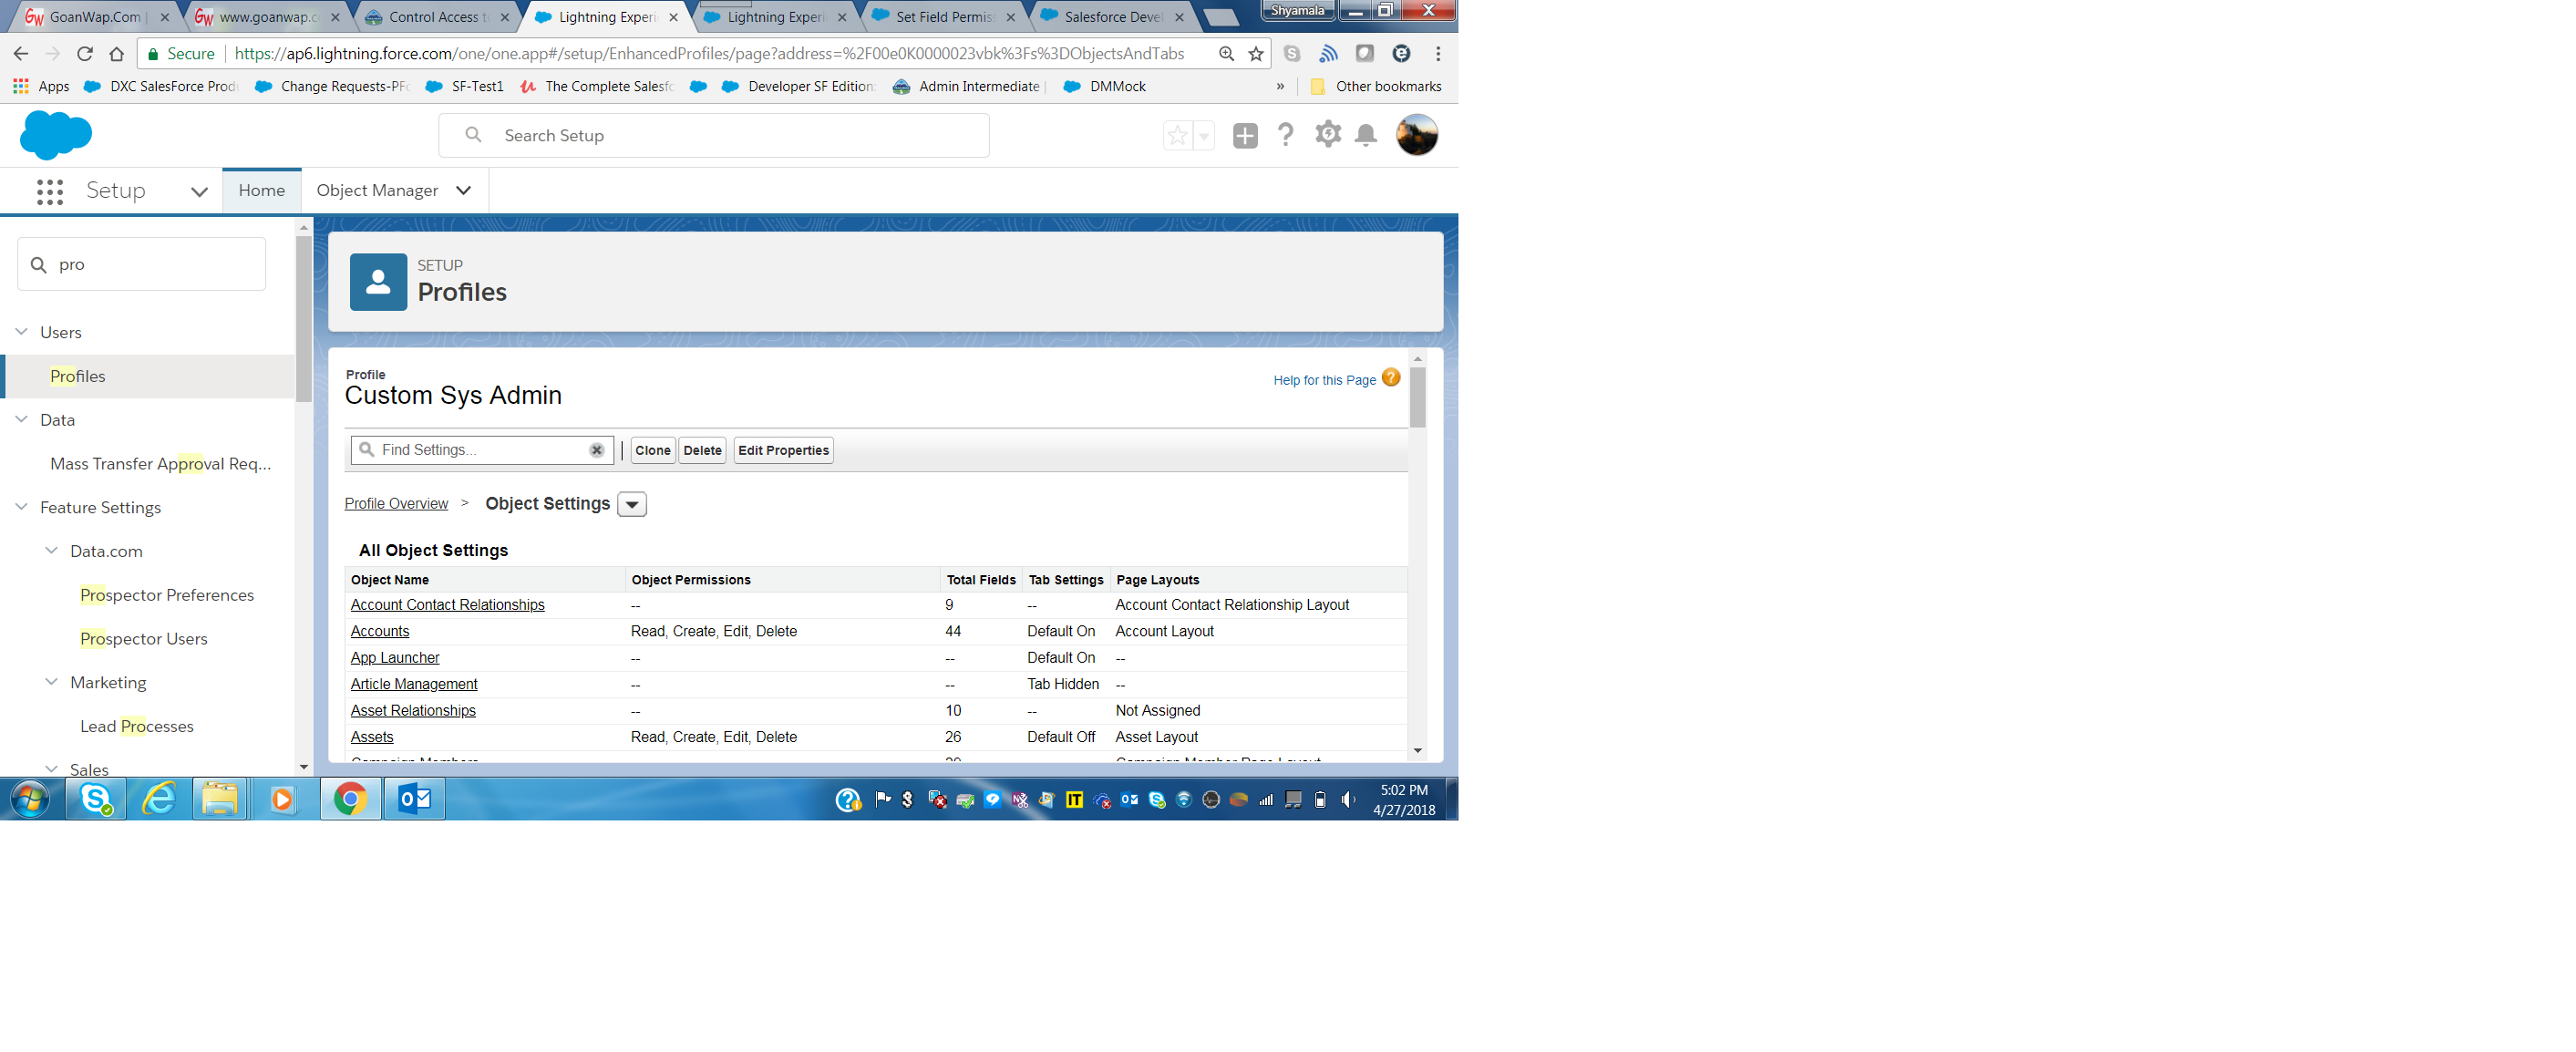This screenshot has width=2576, height=1052.
Task: Open the Object Settings dropdown arrow
Action: [x=632, y=504]
